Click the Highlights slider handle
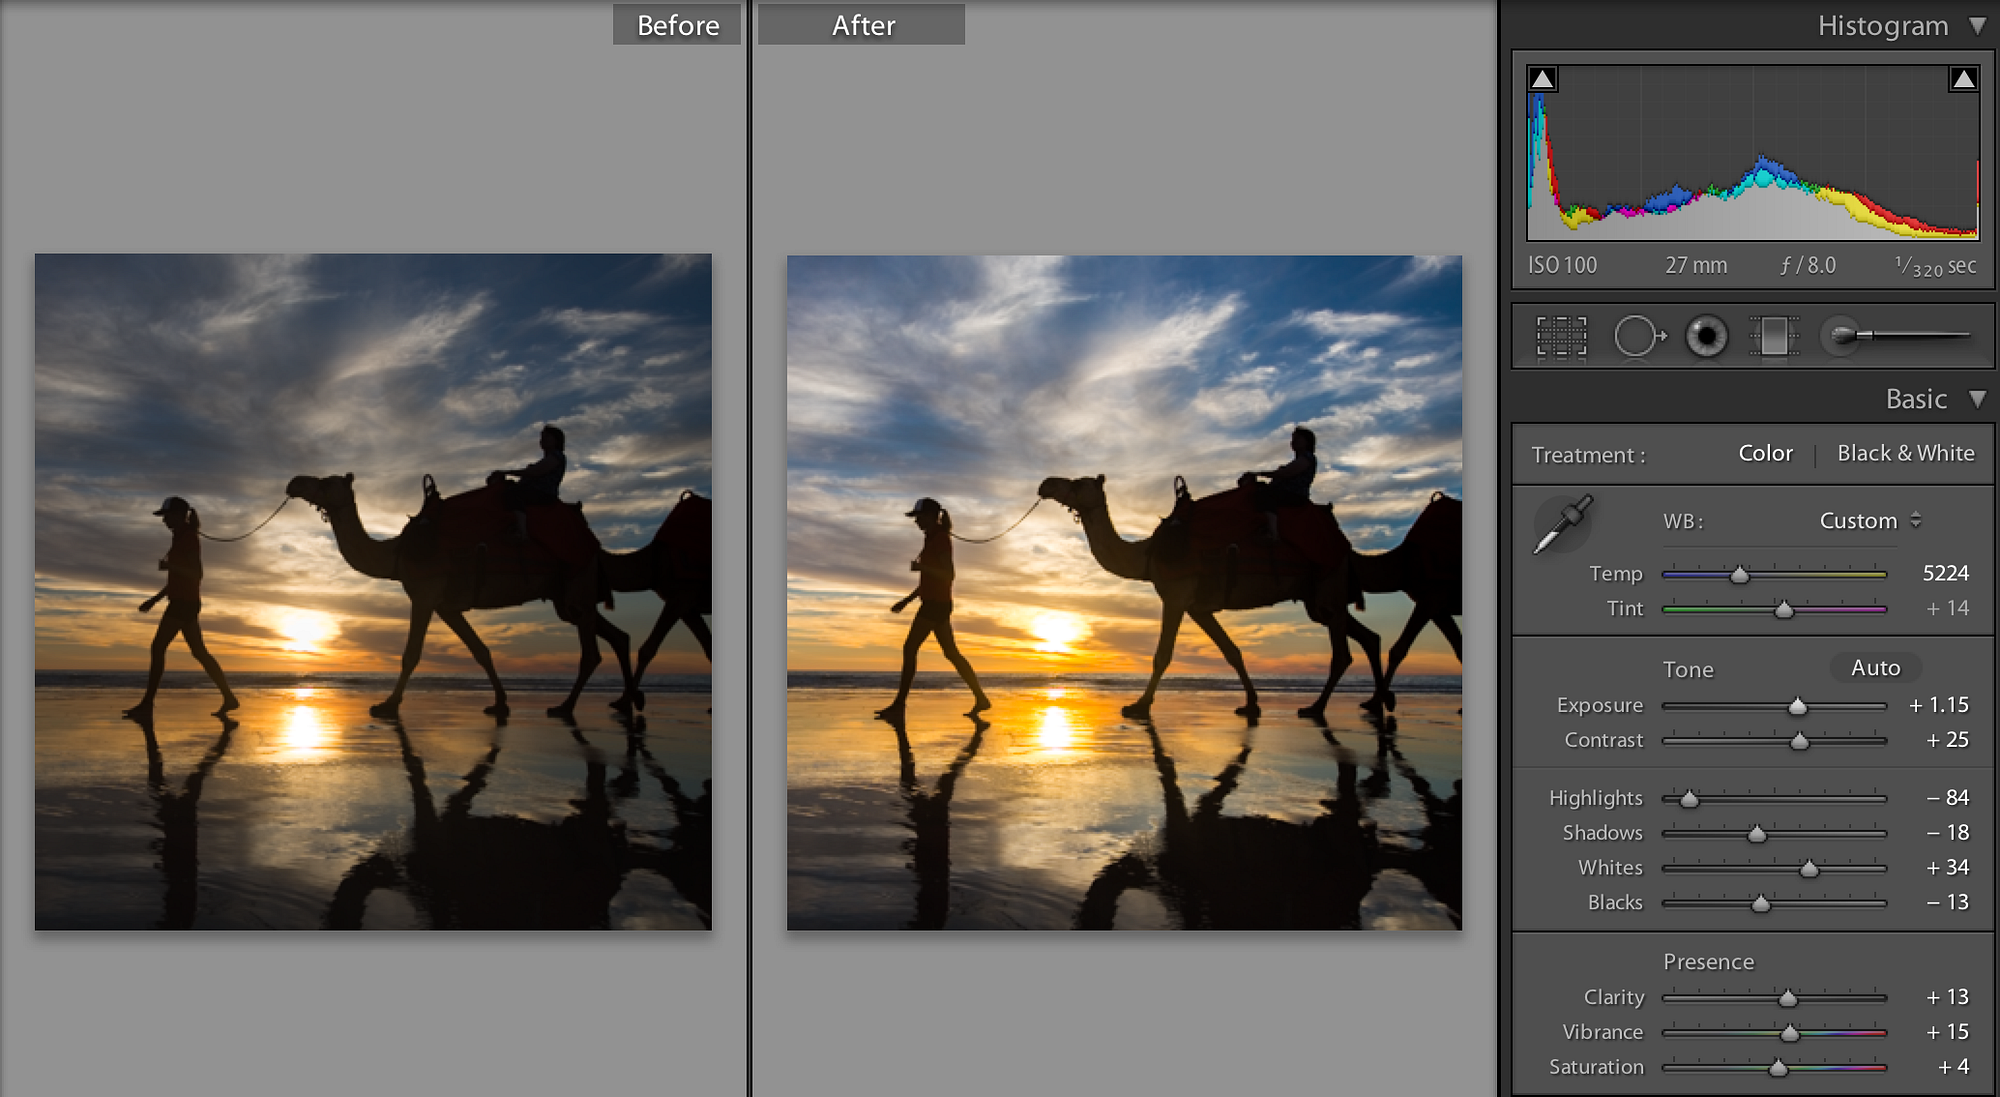This screenshot has width=2000, height=1097. point(1689,799)
